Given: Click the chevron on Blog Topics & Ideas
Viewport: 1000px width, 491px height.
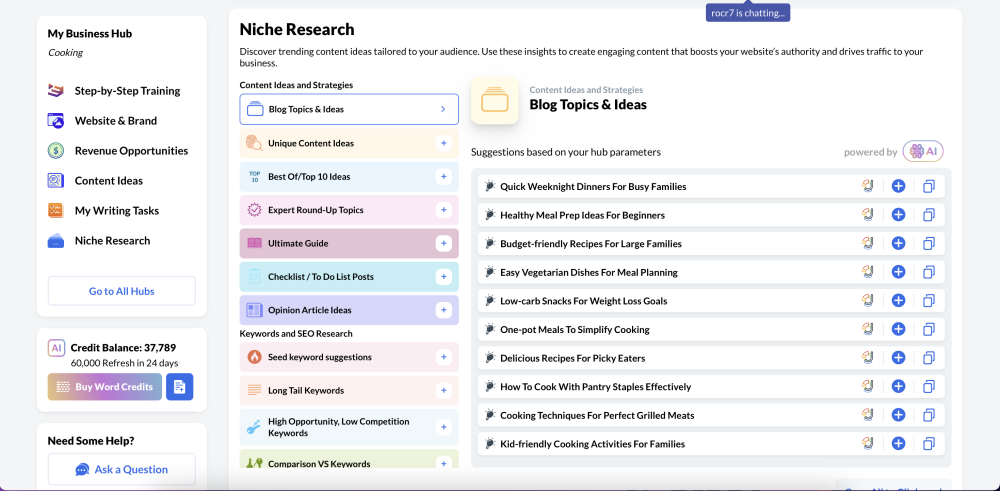Looking at the screenshot, I should click(443, 109).
